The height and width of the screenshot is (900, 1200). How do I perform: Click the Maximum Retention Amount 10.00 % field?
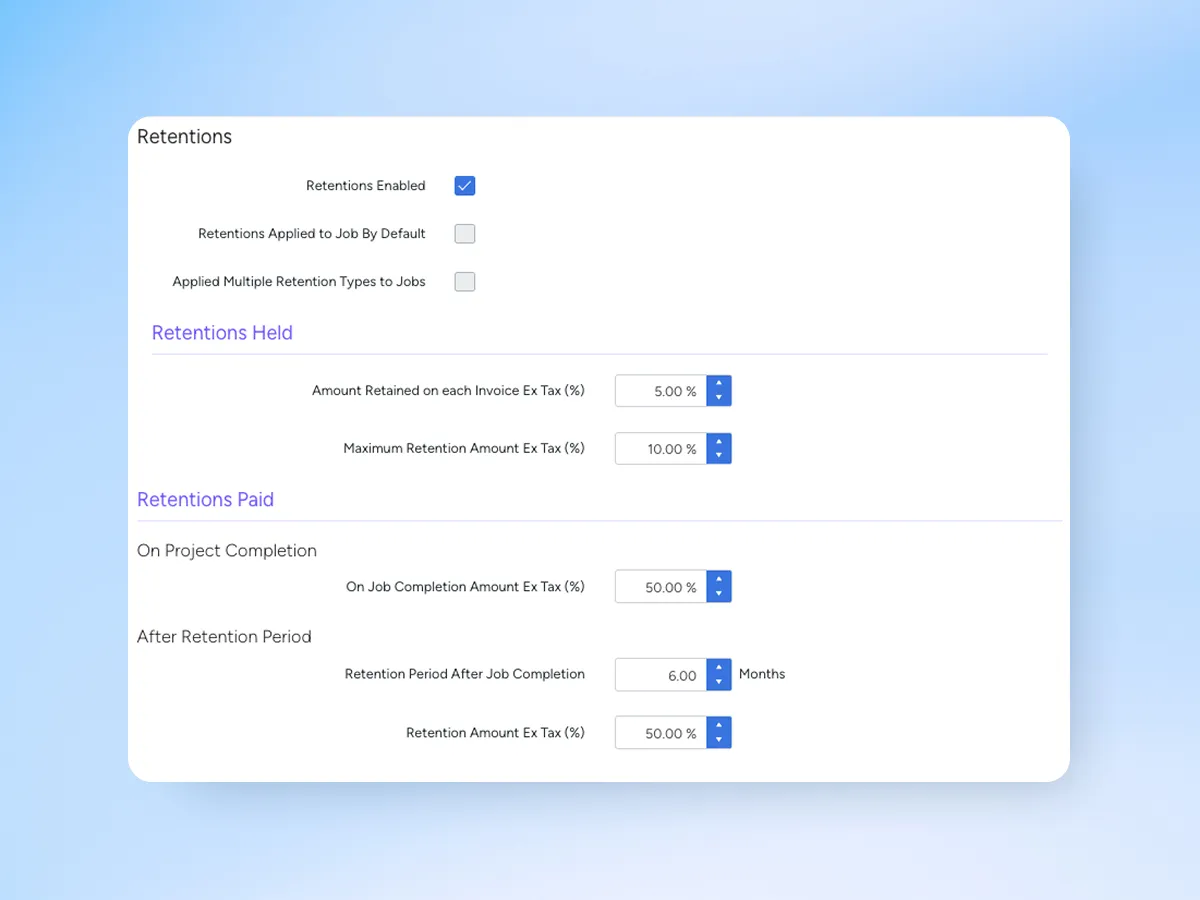(661, 449)
